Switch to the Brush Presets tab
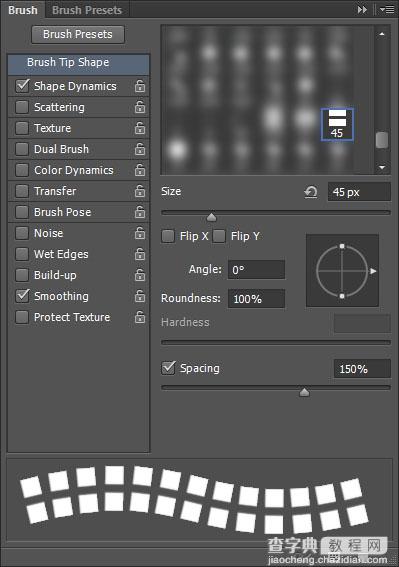The image size is (399, 567). 87,10
